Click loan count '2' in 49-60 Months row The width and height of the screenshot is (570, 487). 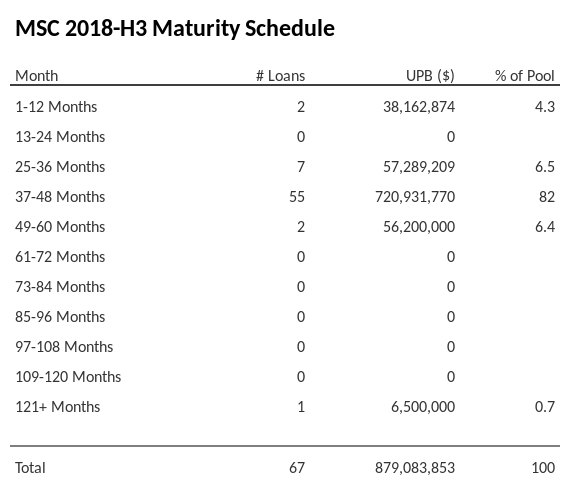point(301,227)
